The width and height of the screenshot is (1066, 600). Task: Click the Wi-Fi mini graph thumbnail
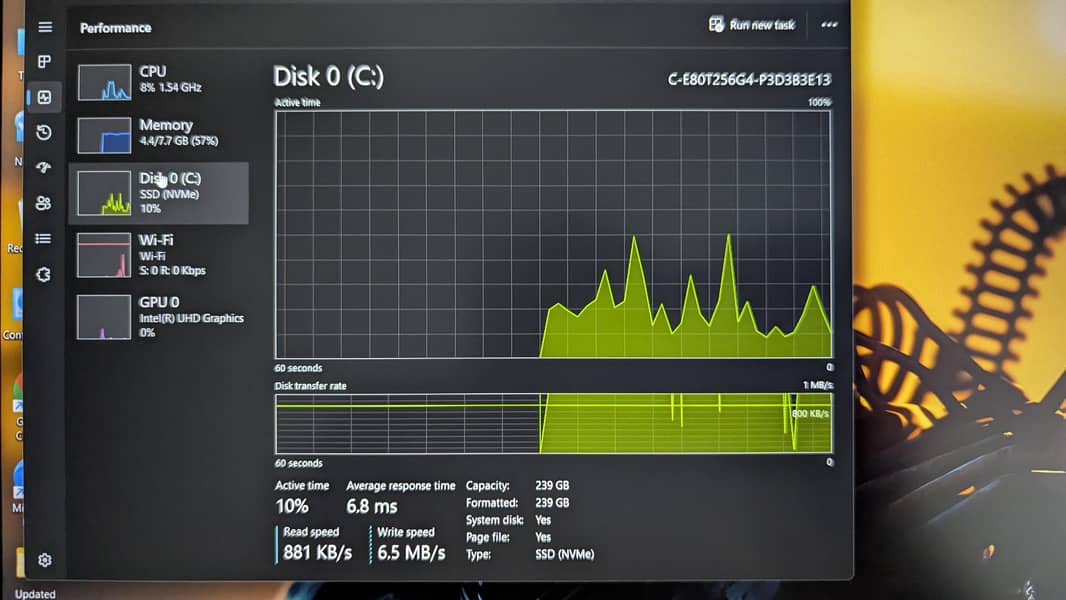pyautogui.click(x=104, y=255)
